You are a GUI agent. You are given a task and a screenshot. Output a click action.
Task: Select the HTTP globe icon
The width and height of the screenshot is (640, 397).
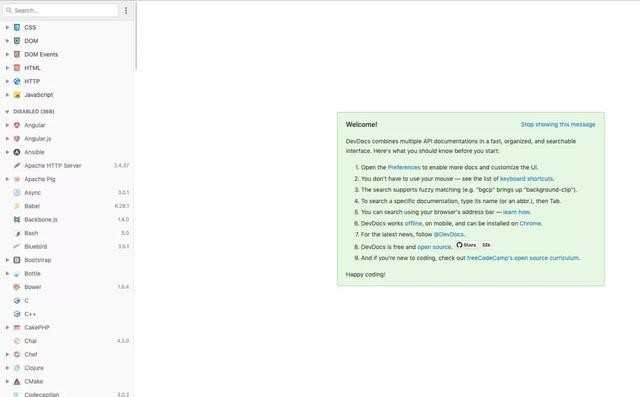coord(17,81)
